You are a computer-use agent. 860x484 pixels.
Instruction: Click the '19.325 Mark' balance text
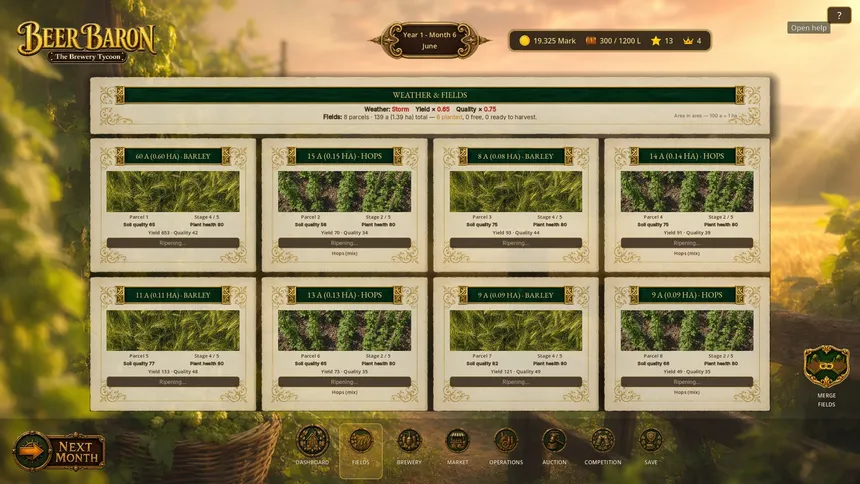coord(554,41)
